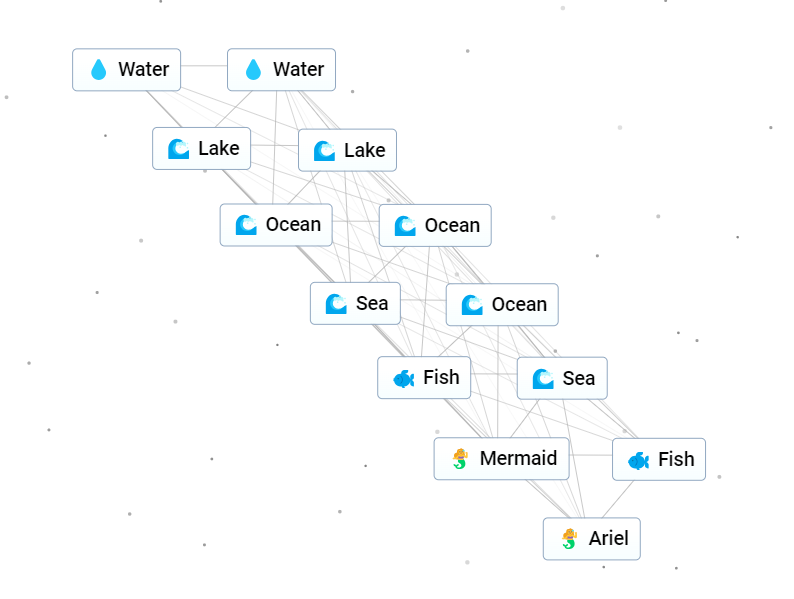The width and height of the screenshot is (794, 599).
Task: Select the Fish label next to Mermaid
Action: (676, 459)
